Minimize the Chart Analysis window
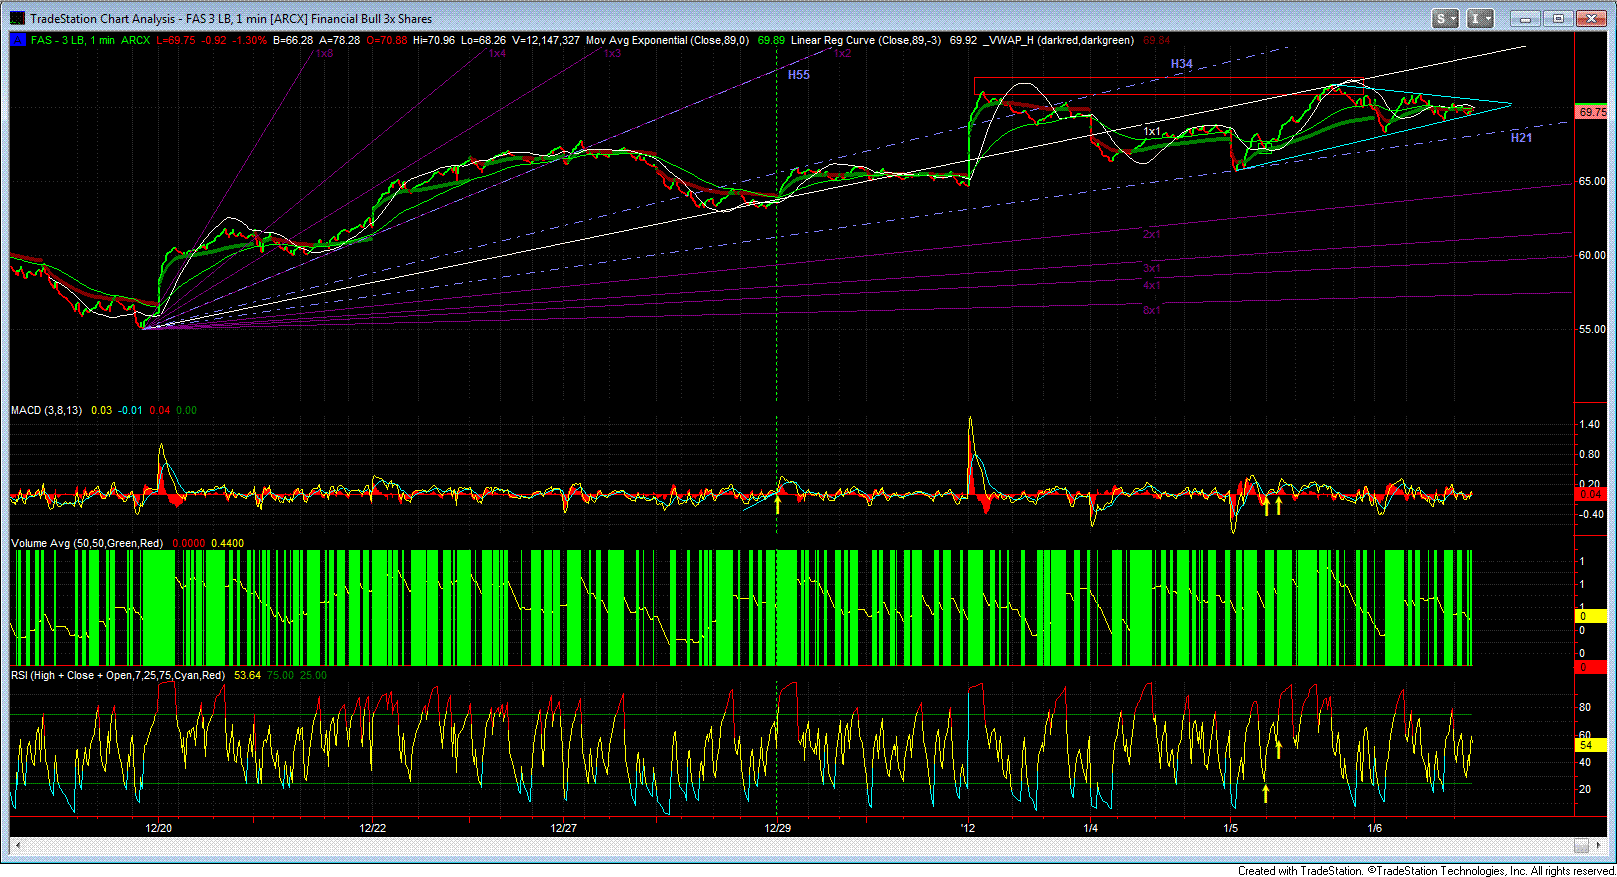Screen dimensions: 1617x877 (x=1525, y=18)
